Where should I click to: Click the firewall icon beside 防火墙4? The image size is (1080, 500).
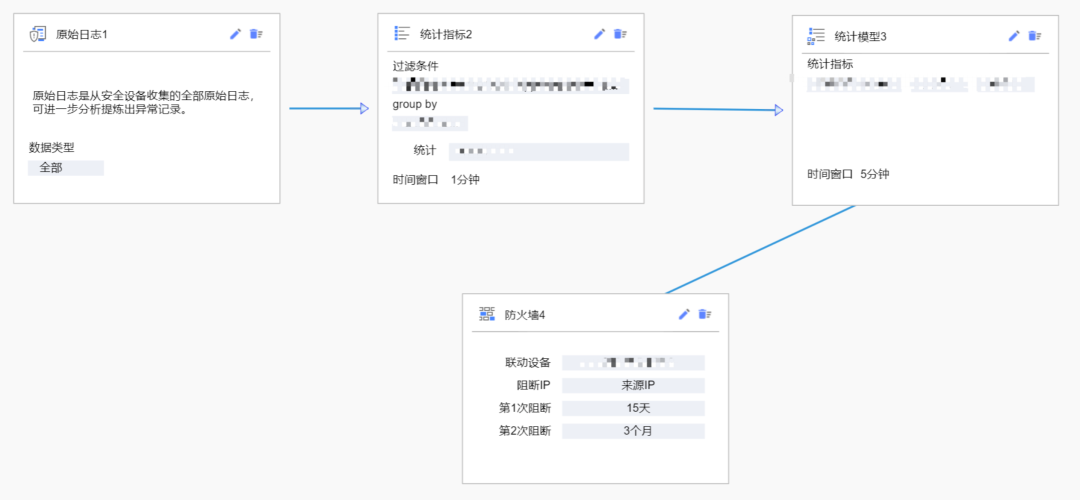[487, 314]
